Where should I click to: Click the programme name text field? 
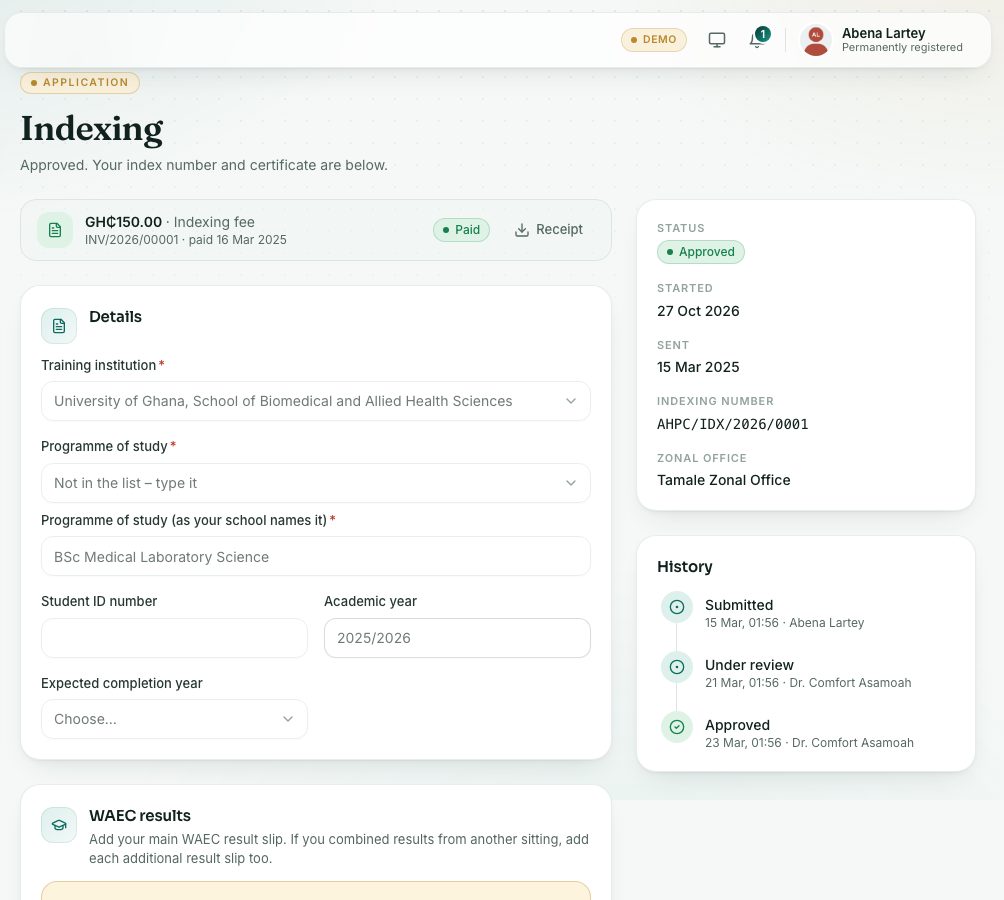[x=316, y=557]
